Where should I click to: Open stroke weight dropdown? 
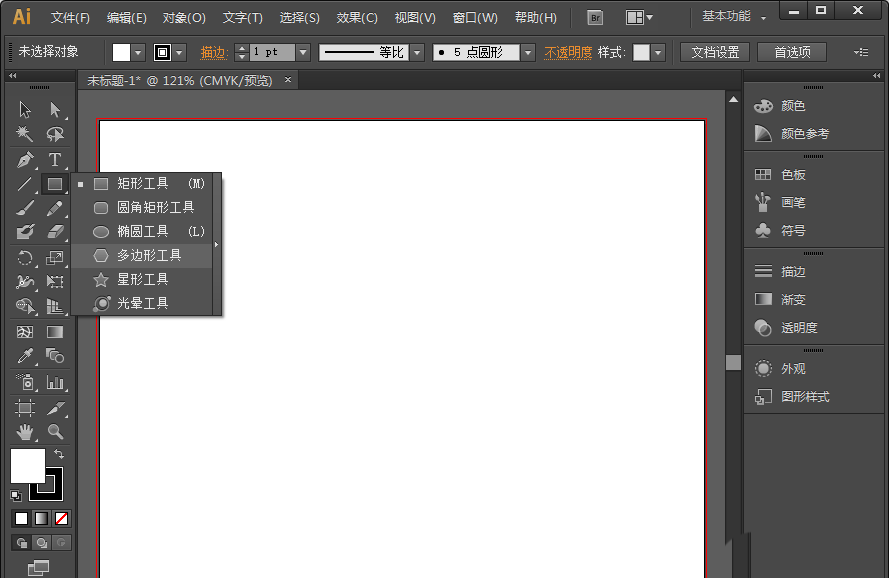[x=303, y=53]
